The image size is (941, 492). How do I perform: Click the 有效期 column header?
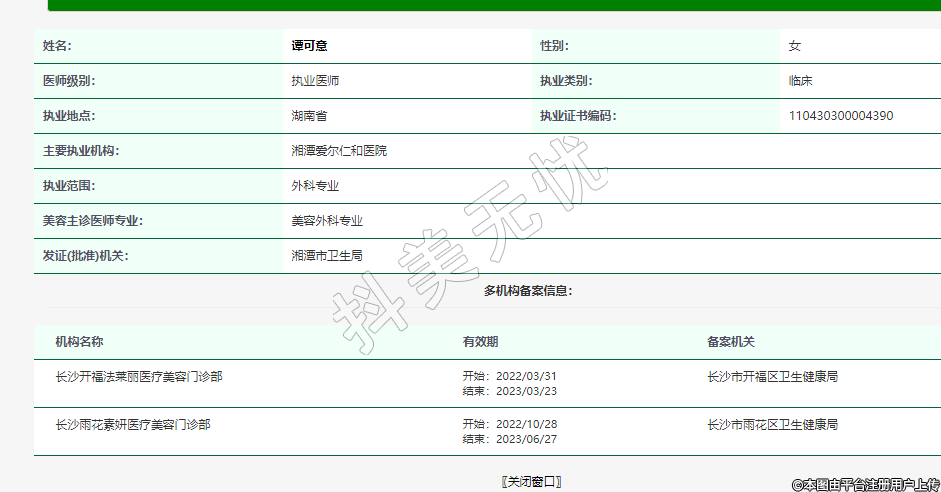[480, 342]
